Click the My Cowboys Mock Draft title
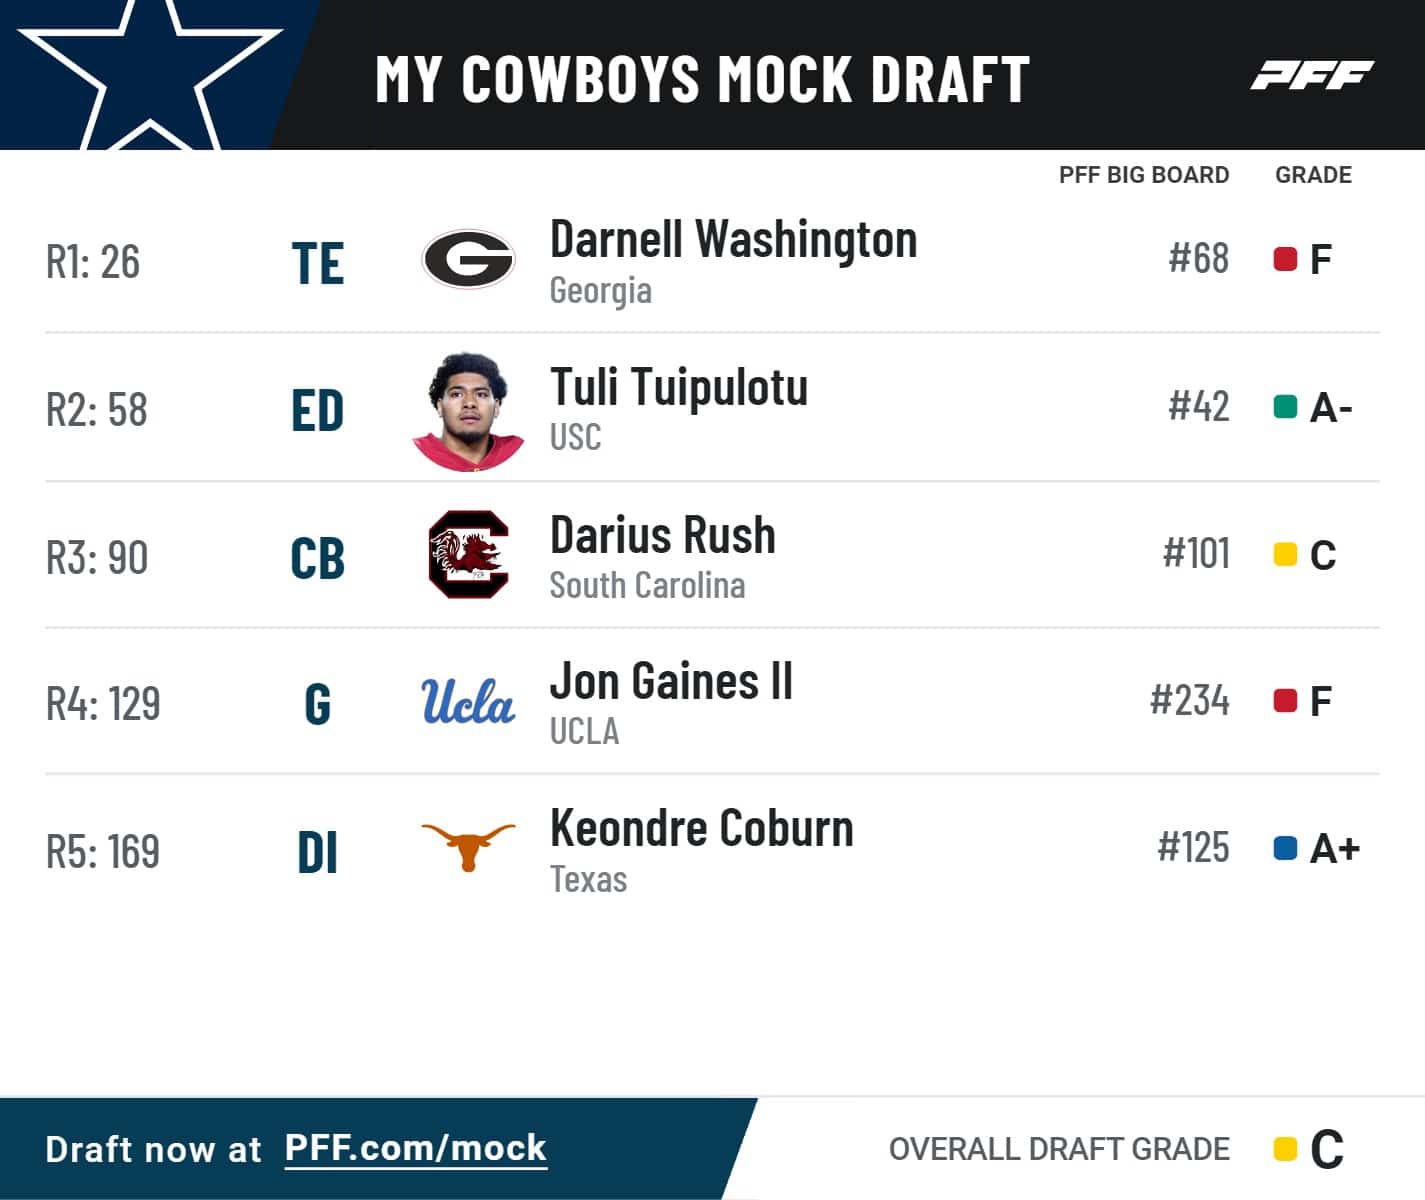This screenshot has width=1425, height=1200. 702,78
